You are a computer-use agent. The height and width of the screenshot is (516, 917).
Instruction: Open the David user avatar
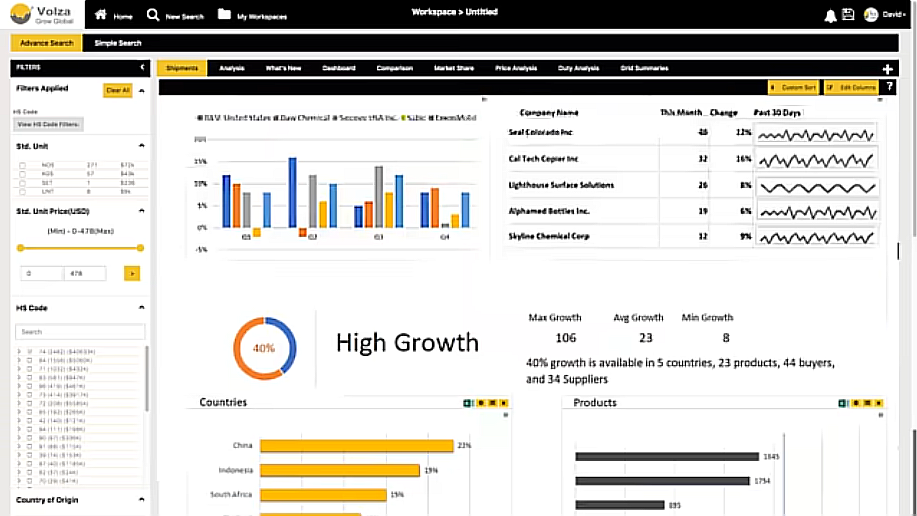(871, 15)
